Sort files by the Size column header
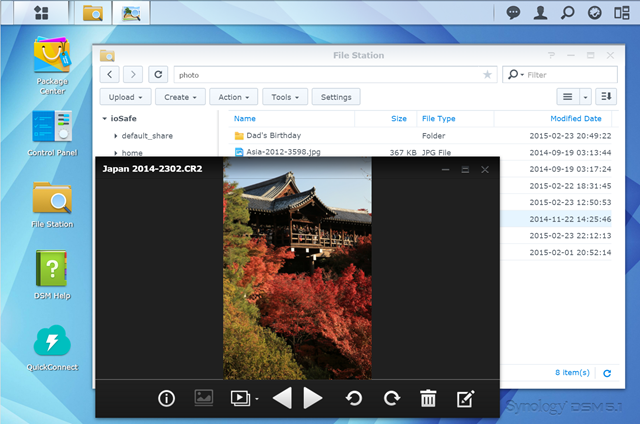Image resolution: width=640 pixels, height=424 pixels. click(x=398, y=118)
